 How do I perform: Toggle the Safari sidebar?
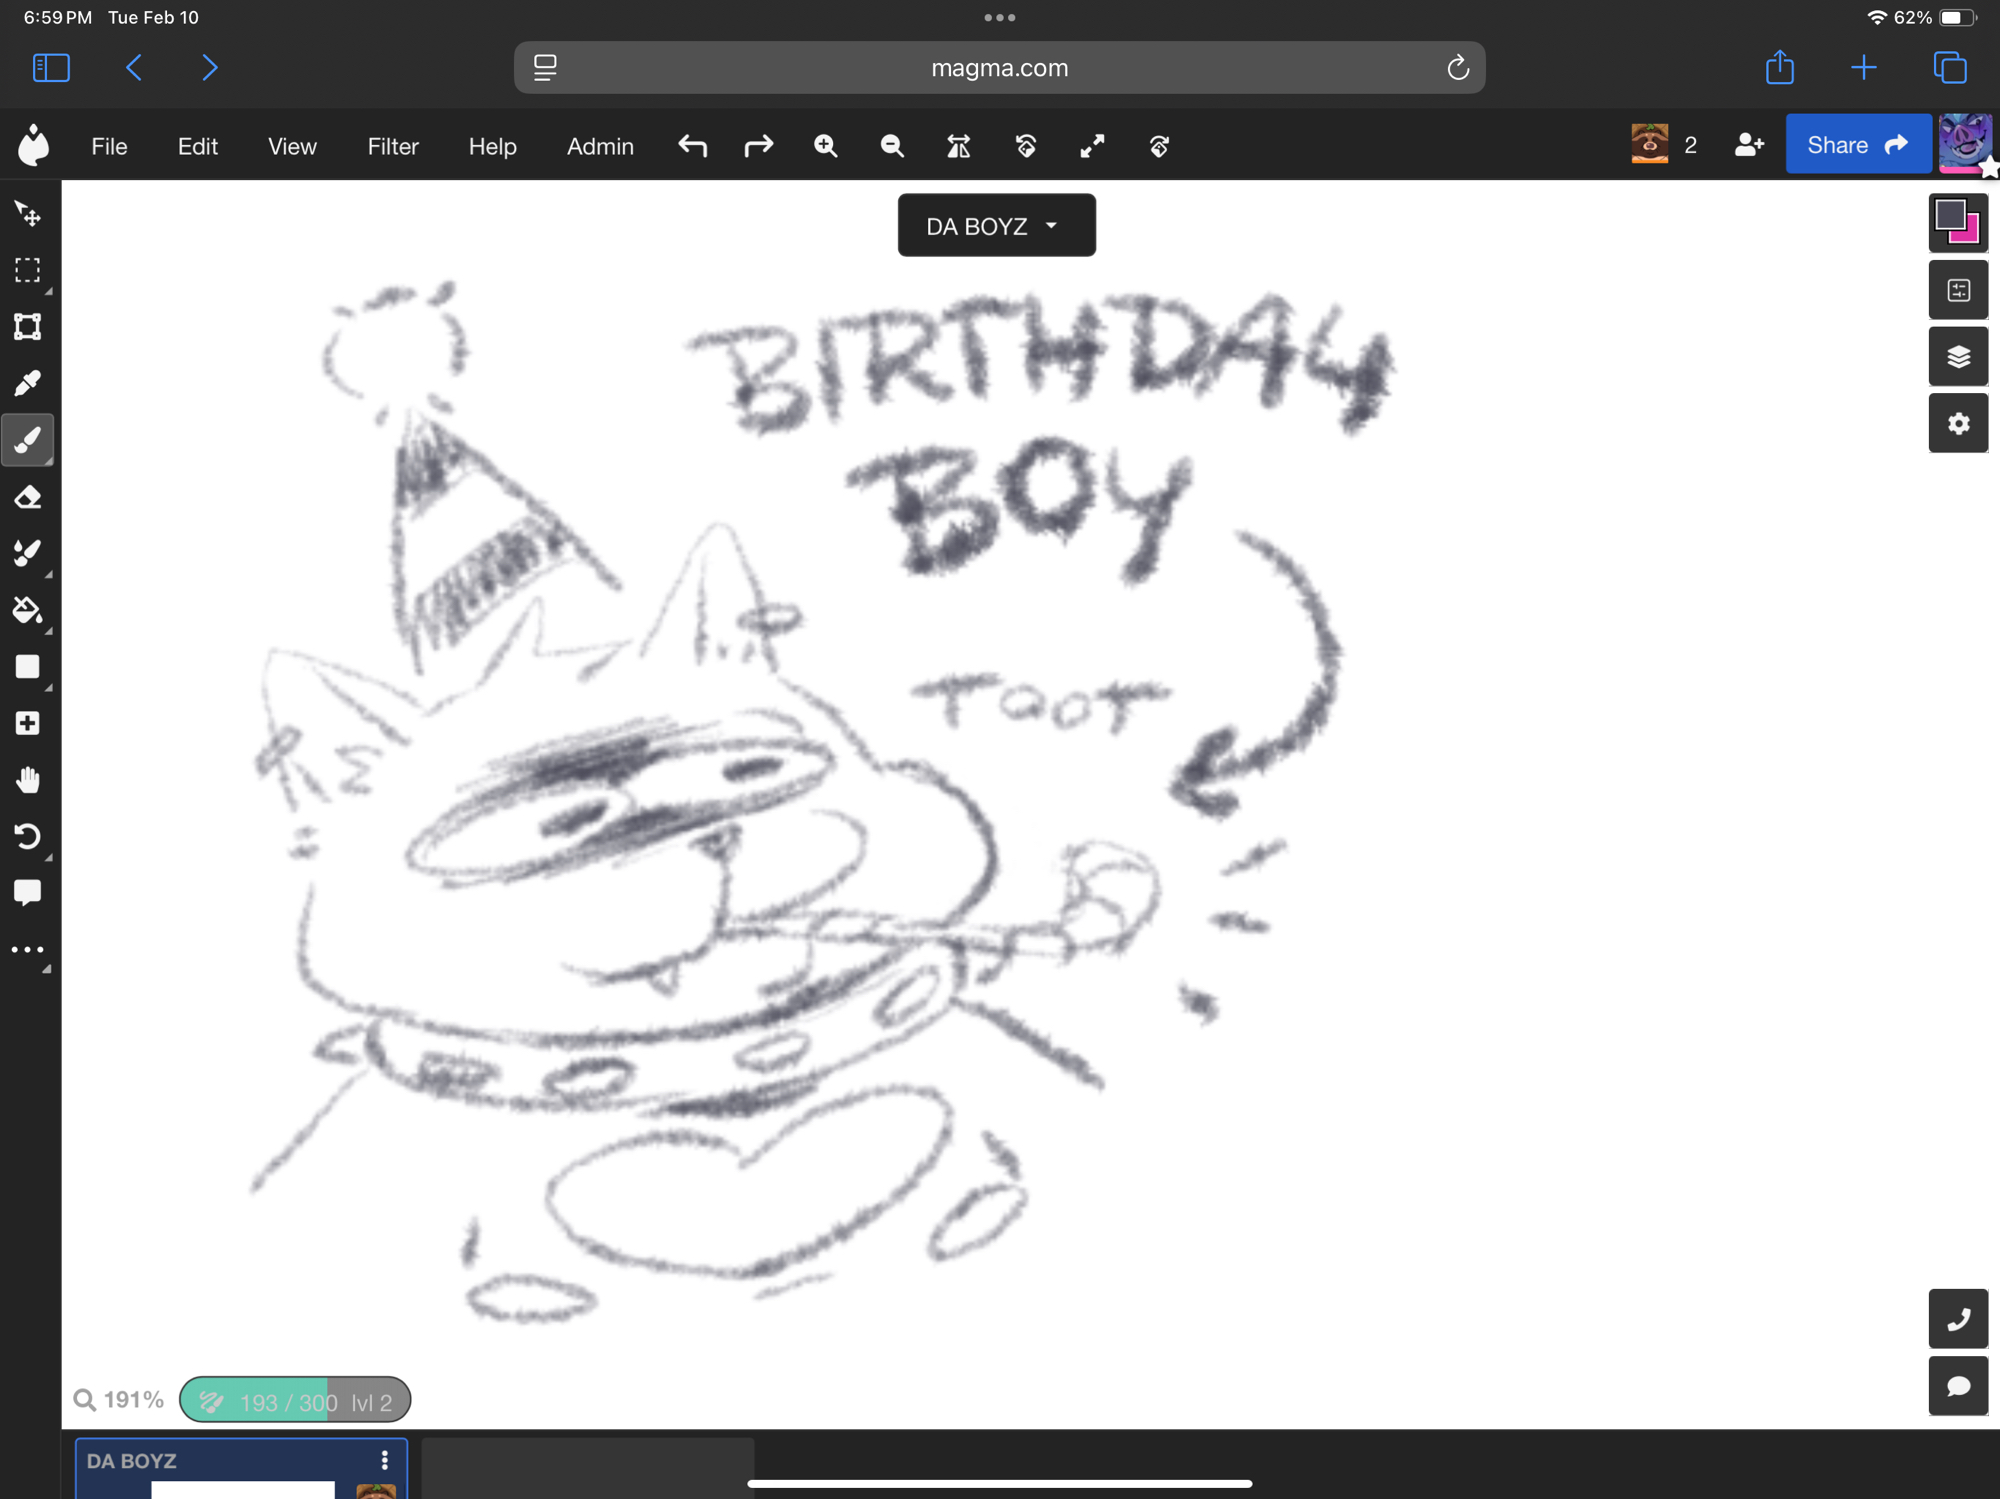coord(51,68)
